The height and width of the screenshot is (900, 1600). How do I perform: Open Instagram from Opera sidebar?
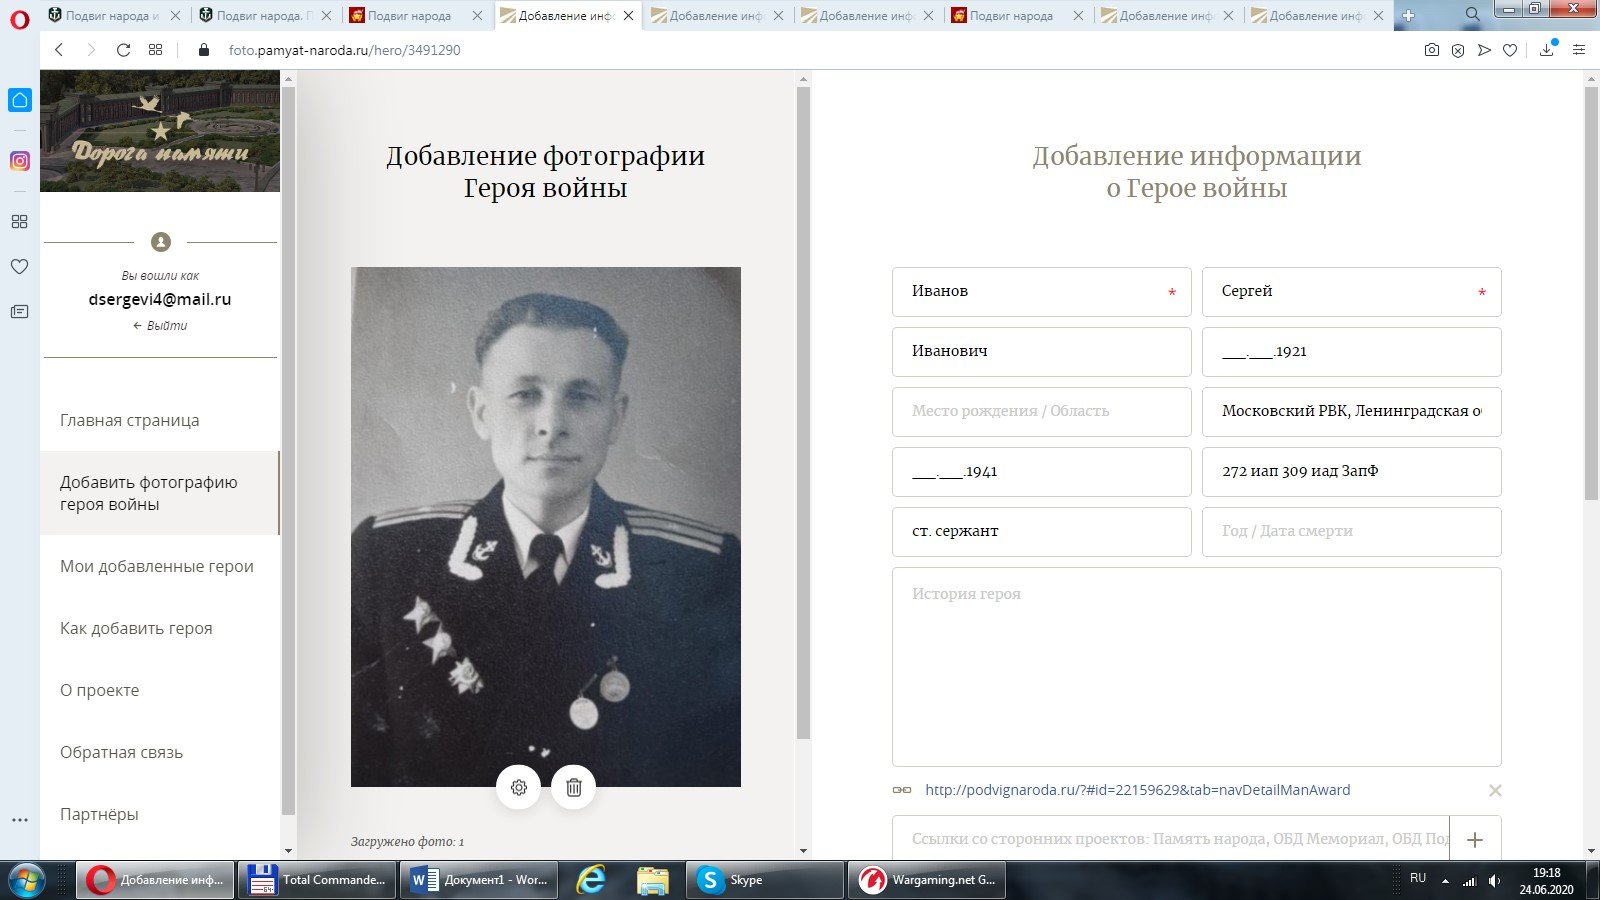point(20,161)
